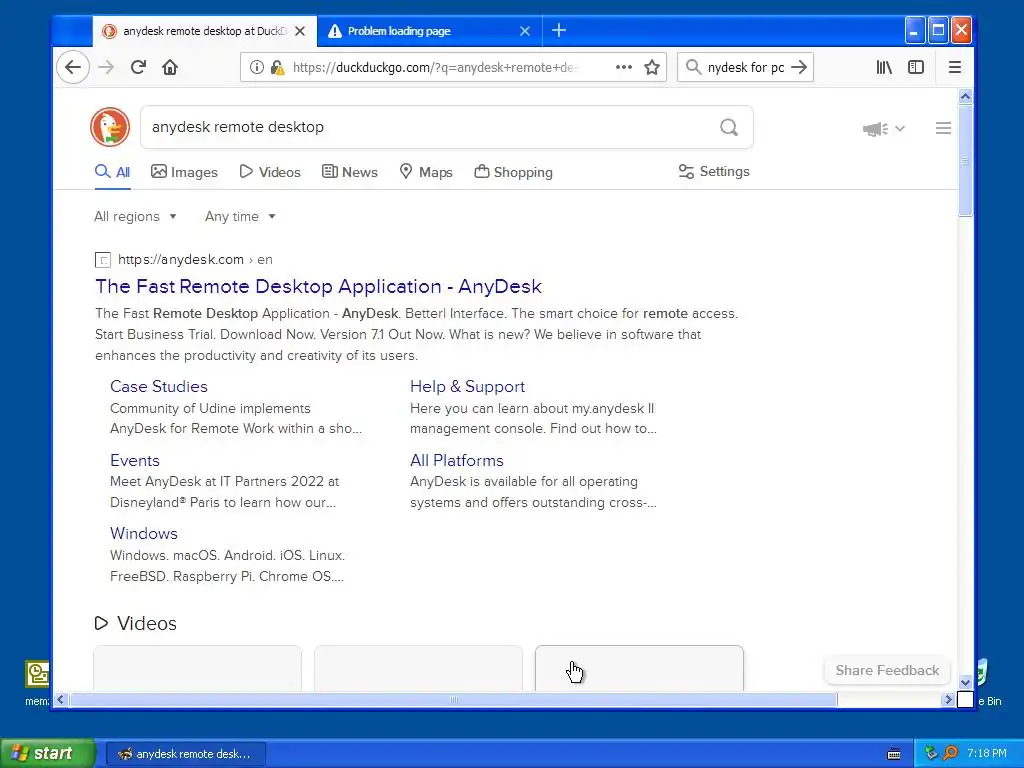Viewport: 1024px width, 768px height.
Task: Click anydesk.com favicon next to result URL
Action: pos(103,260)
